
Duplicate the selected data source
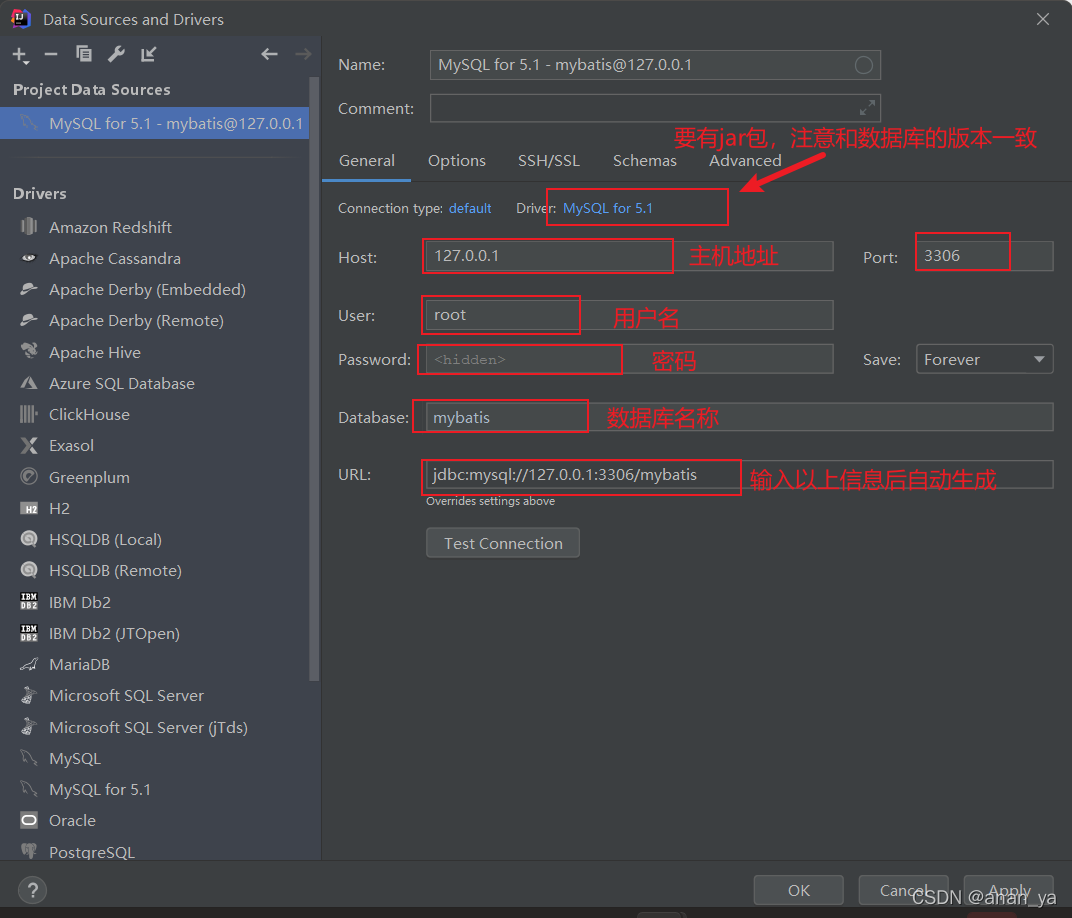click(x=83, y=54)
